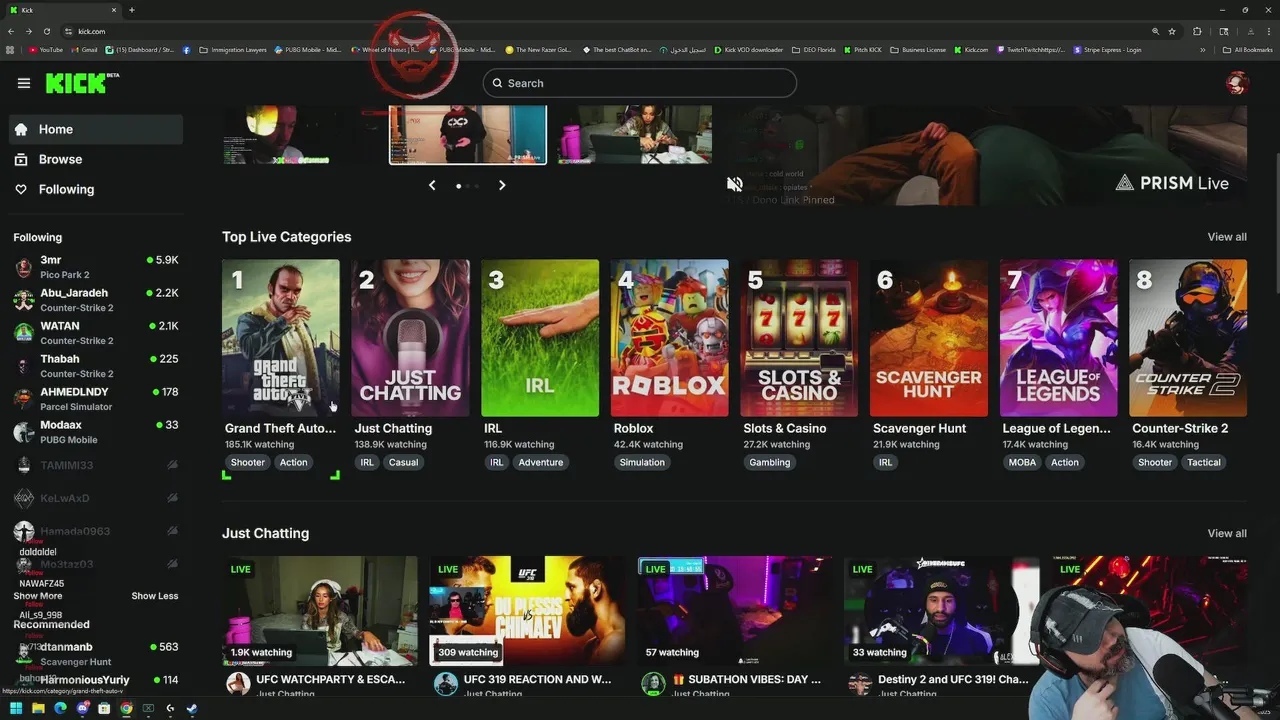Open the Slots & Casino category card
Screen dimensions: 1280x720
tap(799, 338)
